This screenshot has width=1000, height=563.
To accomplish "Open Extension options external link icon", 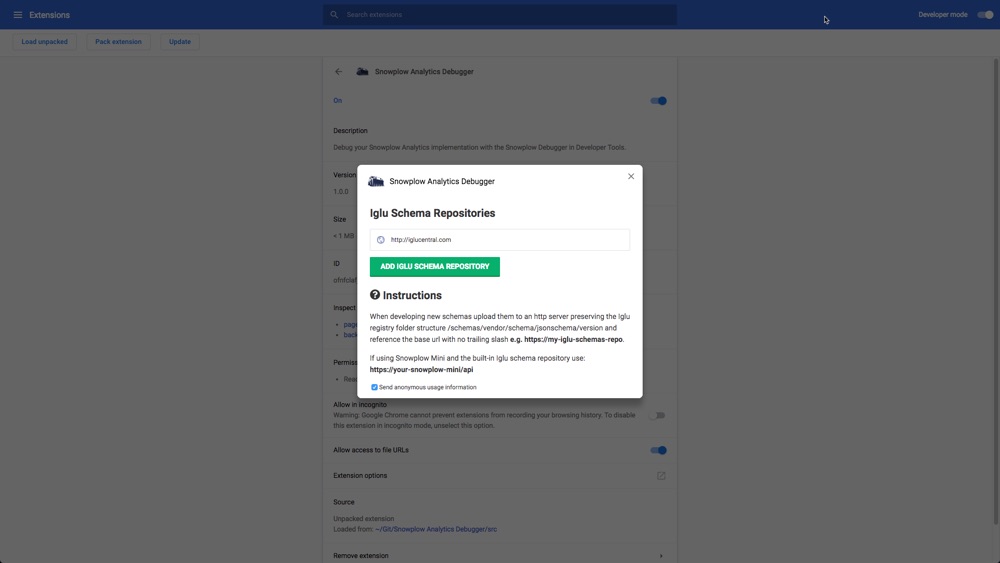I will click(661, 476).
